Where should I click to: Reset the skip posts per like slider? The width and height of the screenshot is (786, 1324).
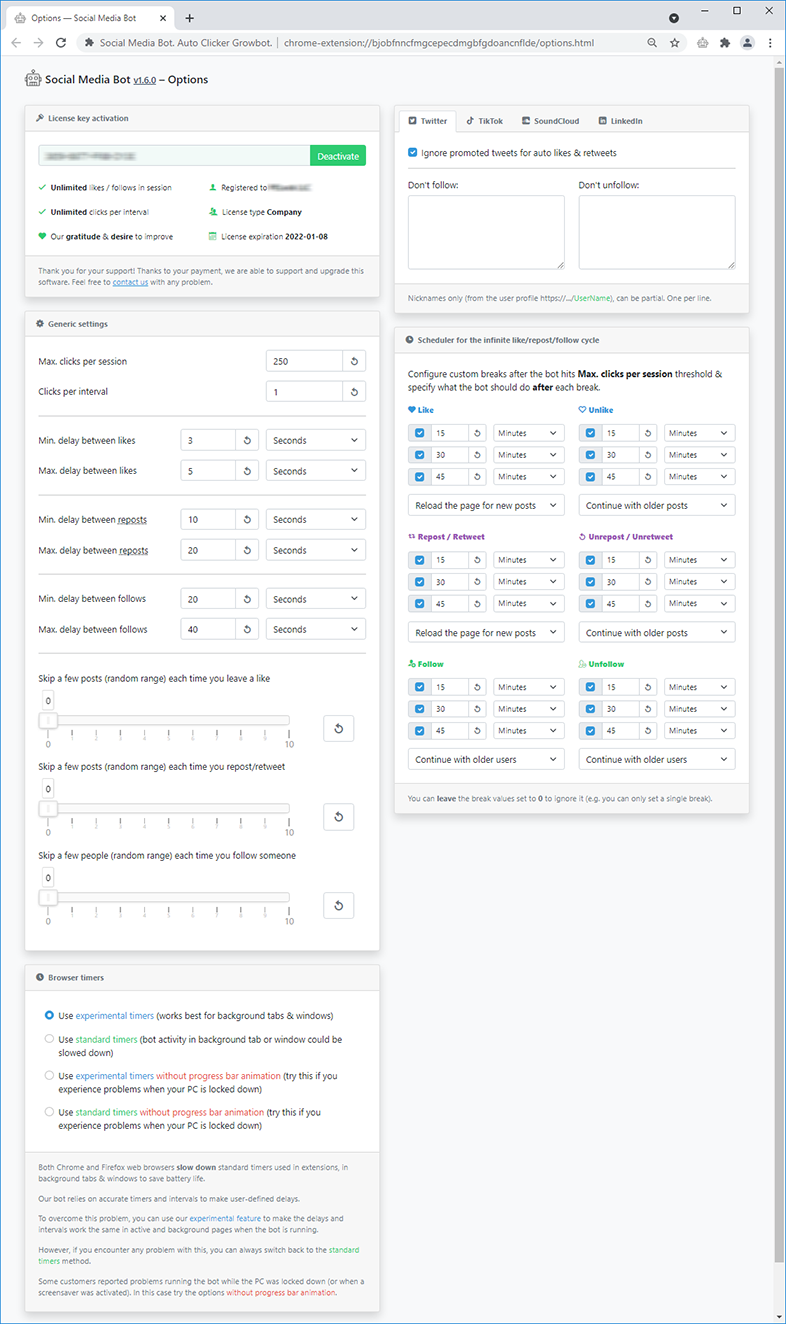click(x=338, y=728)
